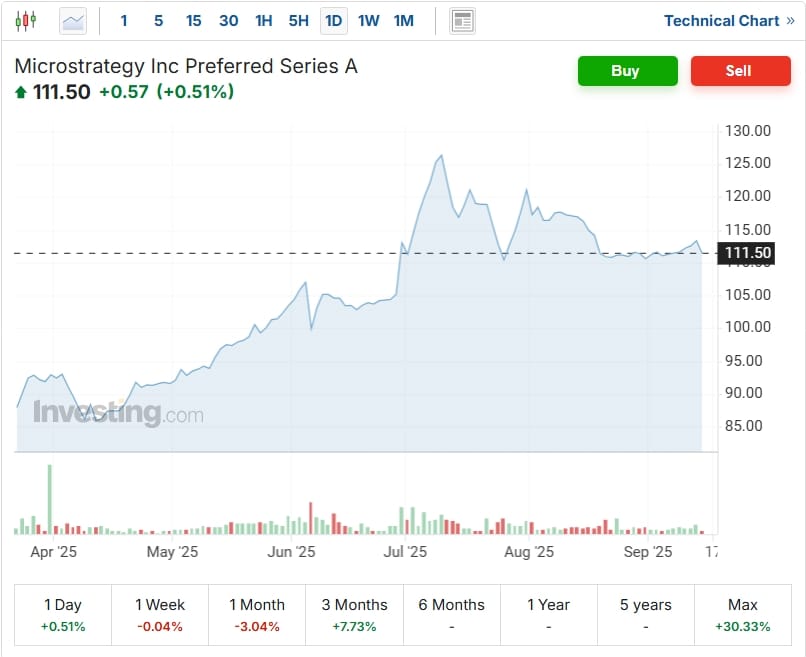The height and width of the screenshot is (657, 806).
Task: Switch to candlestick chart view
Action: pyautogui.click(x=25, y=21)
